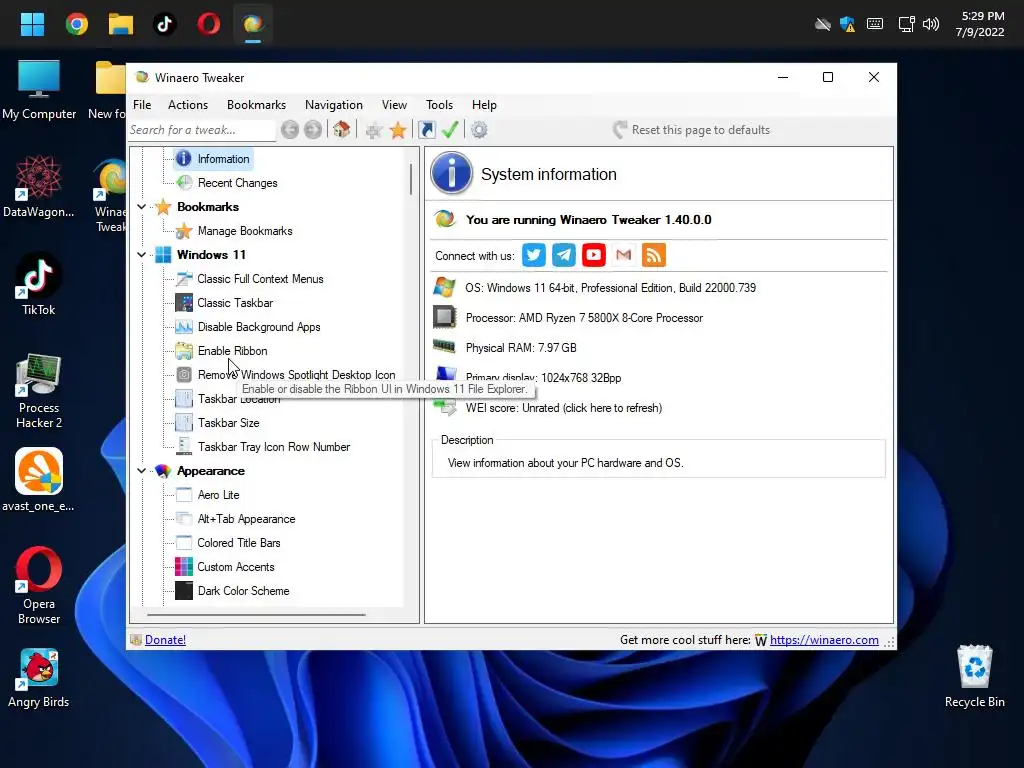1024x768 pixels.
Task: Click the Back navigation arrow in toolbar
Action: pyautogui.click(x=290, y=130)
